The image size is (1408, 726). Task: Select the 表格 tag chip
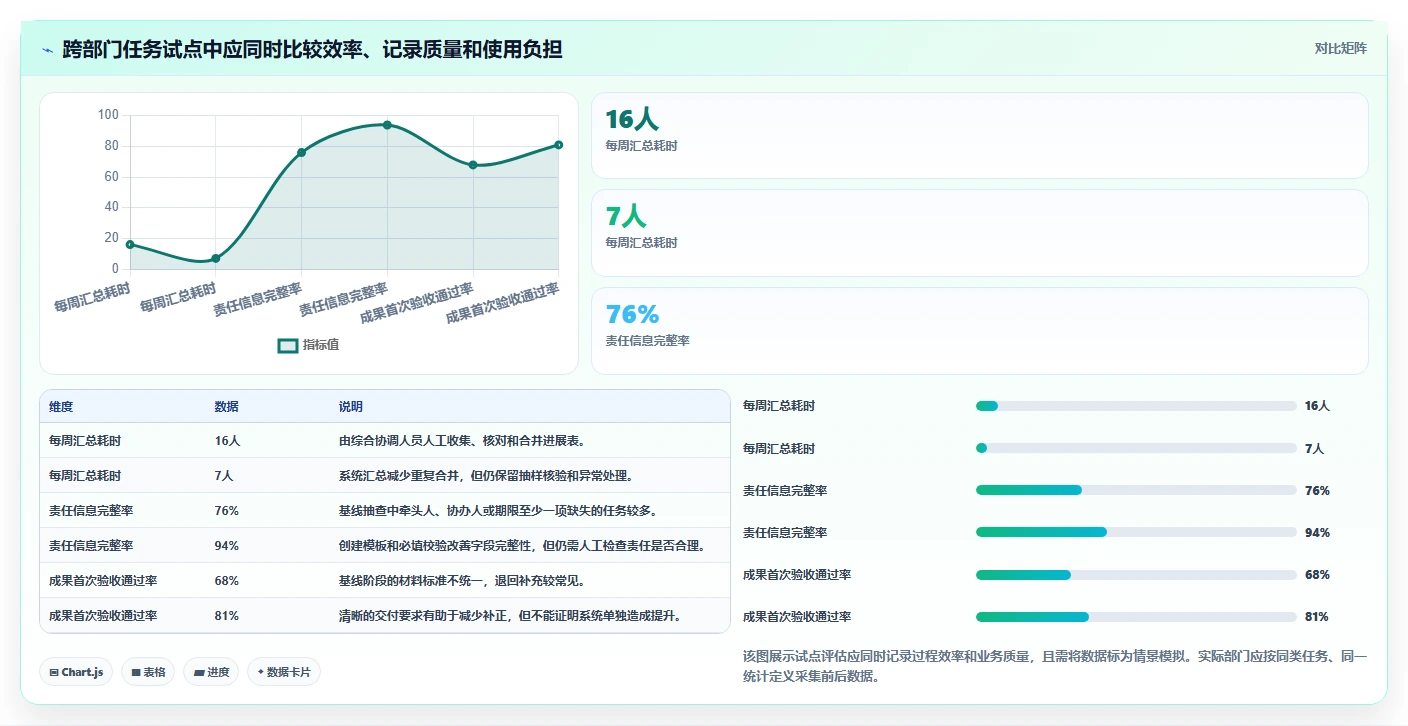point(148,672)
